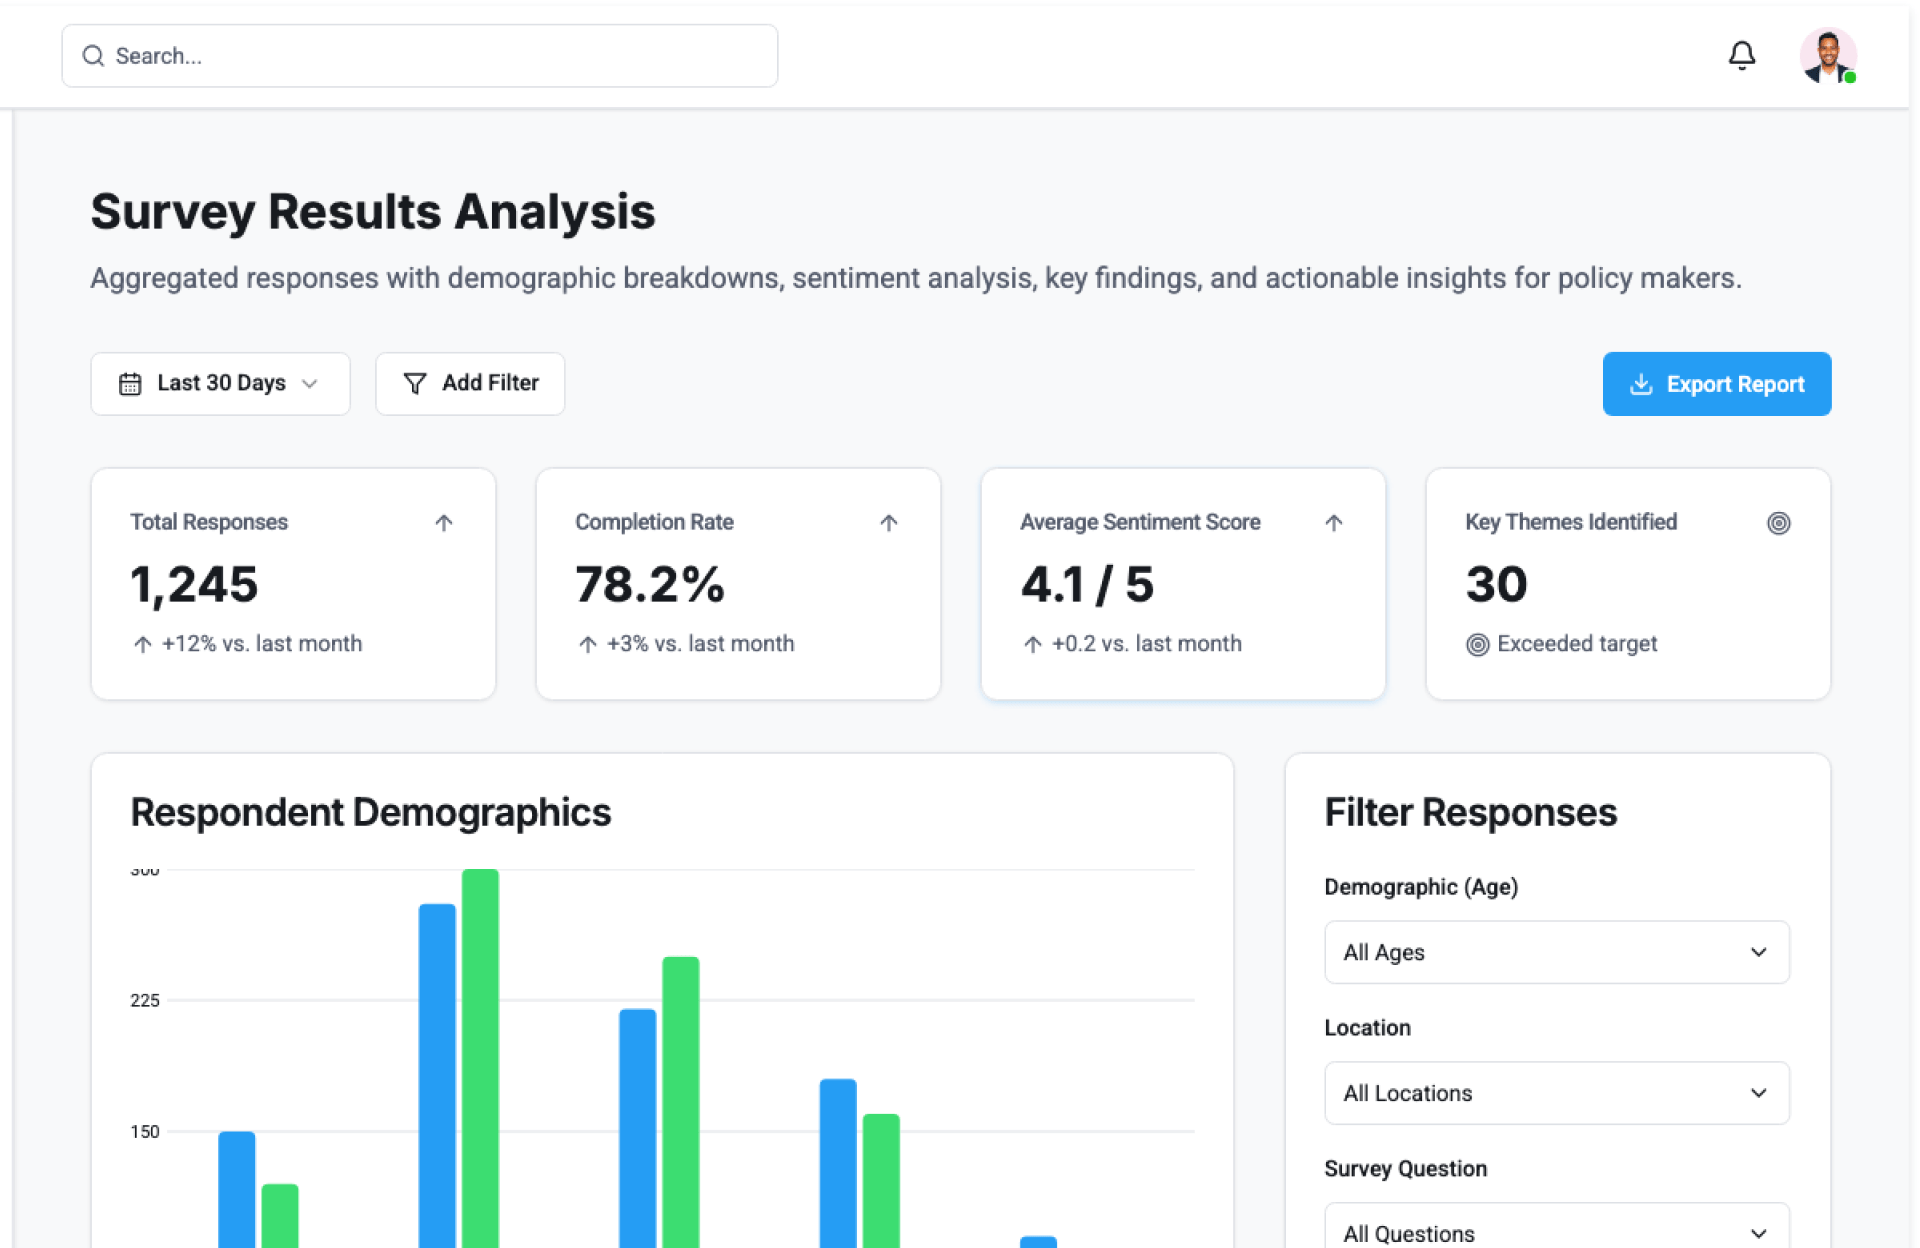Expand the All Ages dropdown
Screen dimensions: 1920x1248
(1556, 952)
